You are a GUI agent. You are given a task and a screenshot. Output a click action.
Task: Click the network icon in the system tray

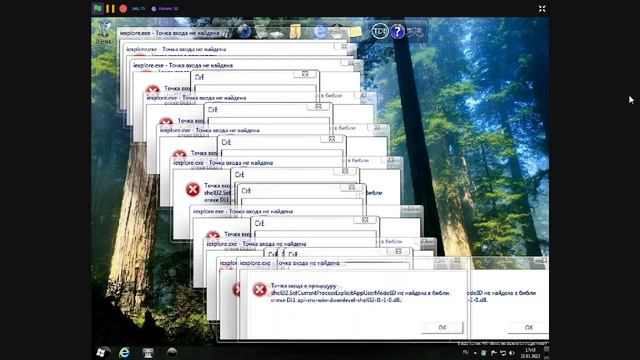click(x=503, y=353)
